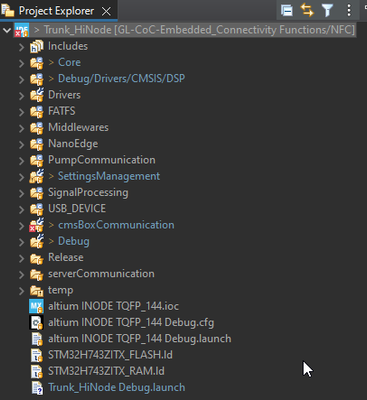Click the FATFS source folder icon

(36, 111)
